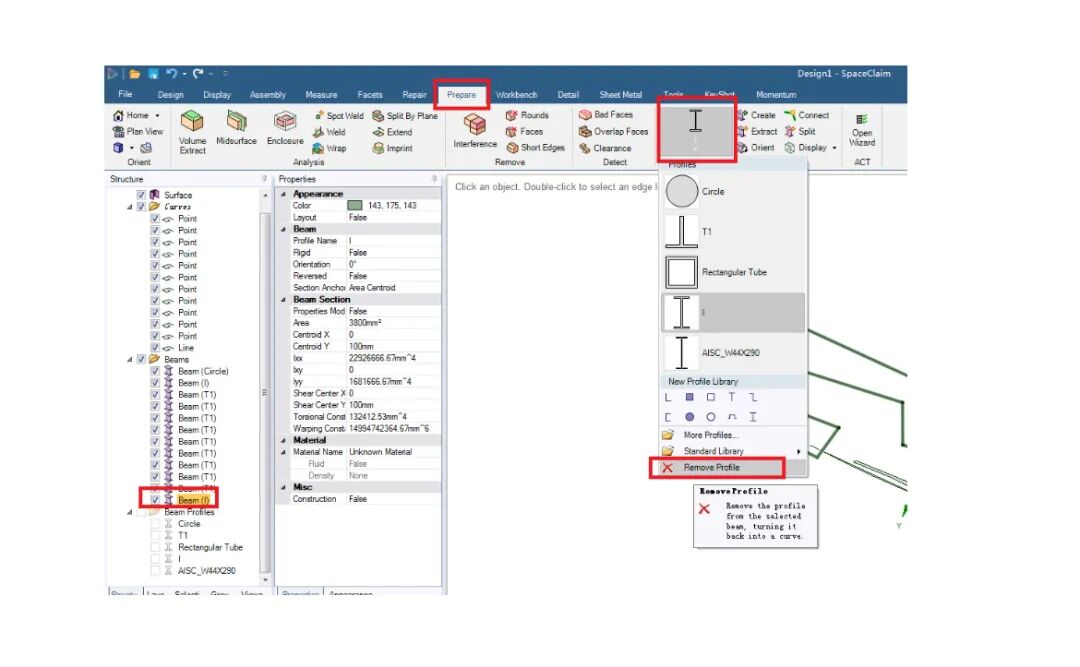Viewport: 1080px width, 667px height.
Task: Select the Circle profile from list
Action: [x=733, y=192]
